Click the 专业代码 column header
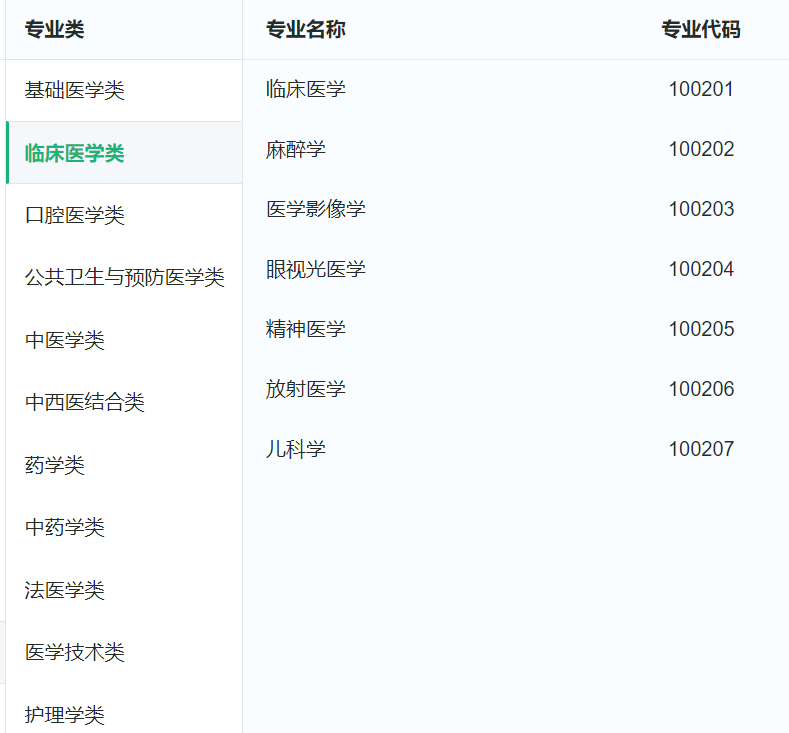The image size is (789, 733). (701, 29)
